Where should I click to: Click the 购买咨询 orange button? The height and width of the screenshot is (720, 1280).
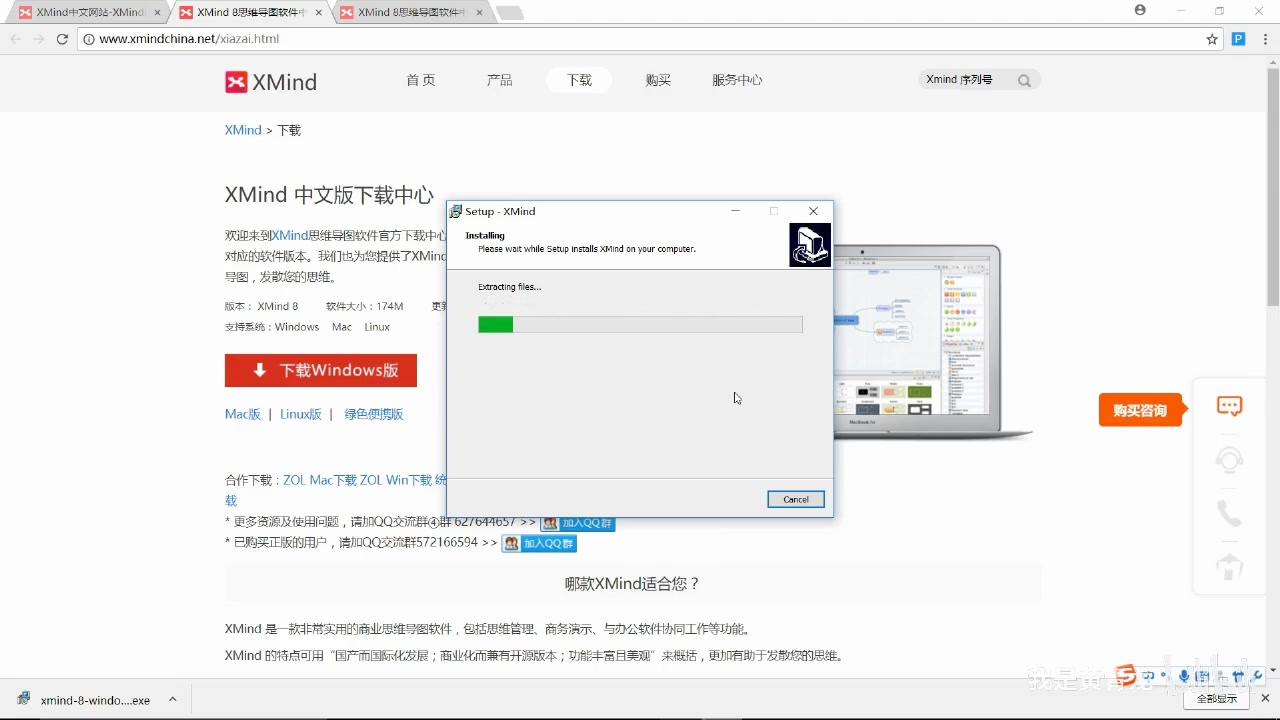(1140, 410)
